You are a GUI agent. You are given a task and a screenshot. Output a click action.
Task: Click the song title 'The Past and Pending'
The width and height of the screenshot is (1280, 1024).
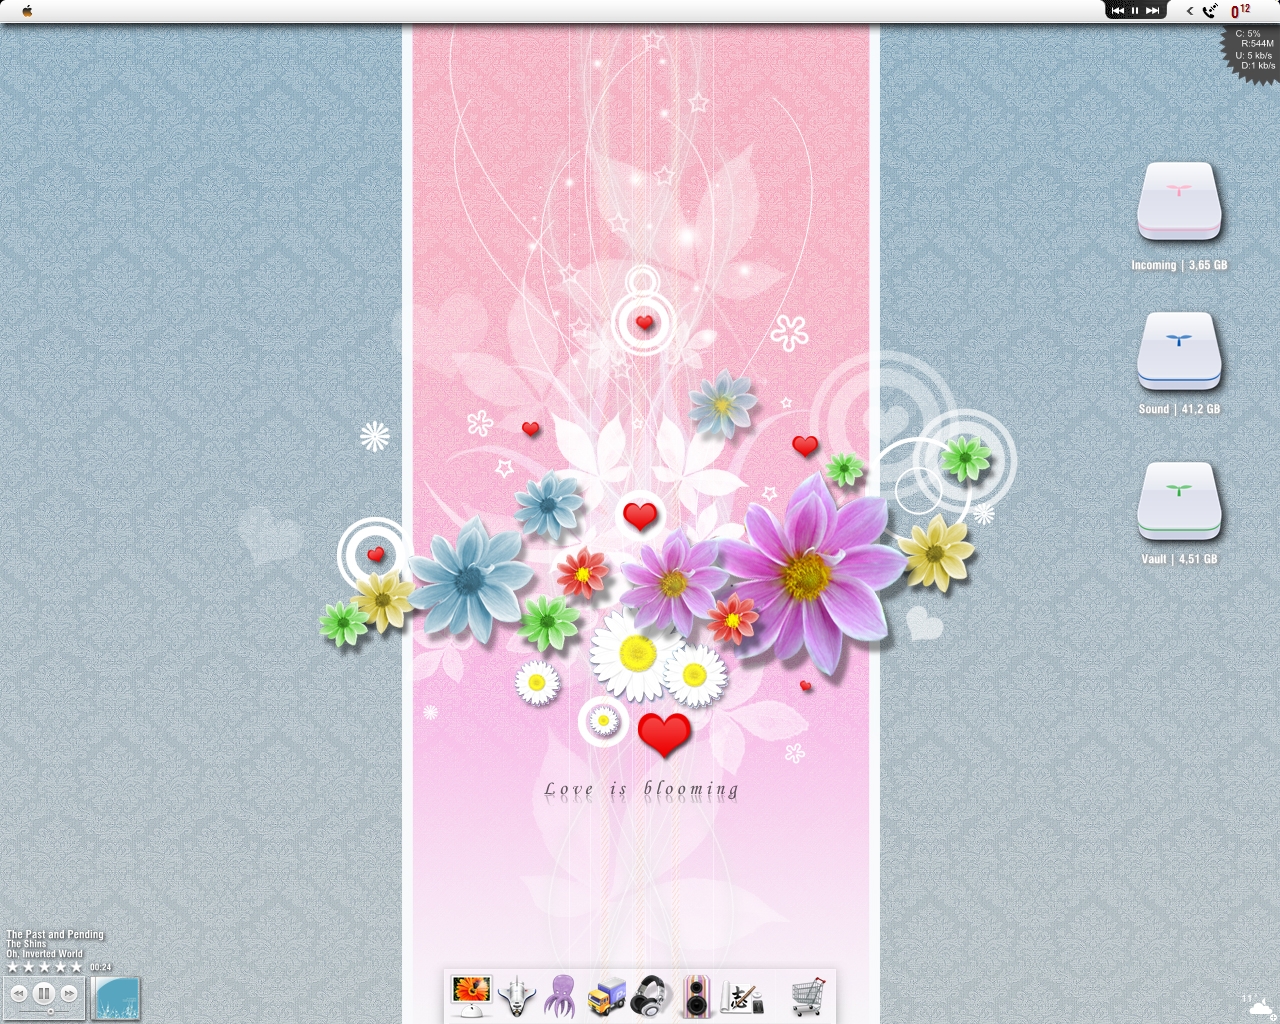click(55, 934)
